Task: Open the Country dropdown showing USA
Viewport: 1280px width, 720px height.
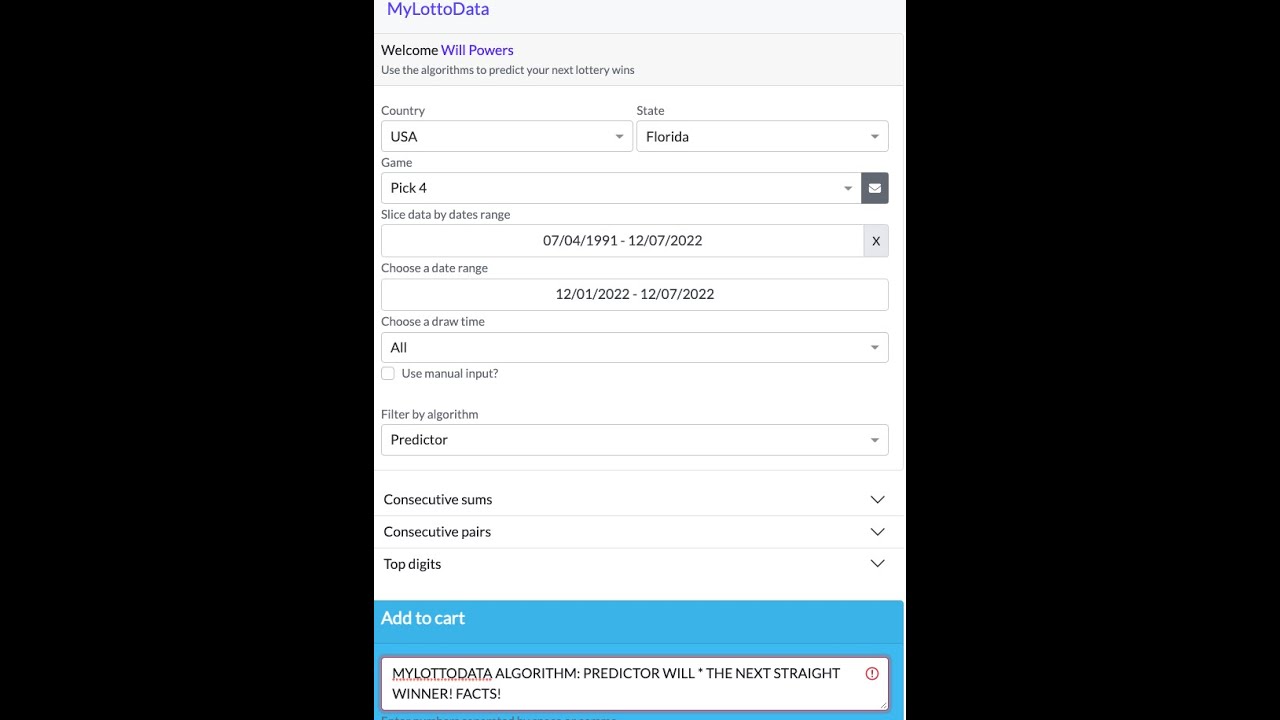Action: [507, 136]
